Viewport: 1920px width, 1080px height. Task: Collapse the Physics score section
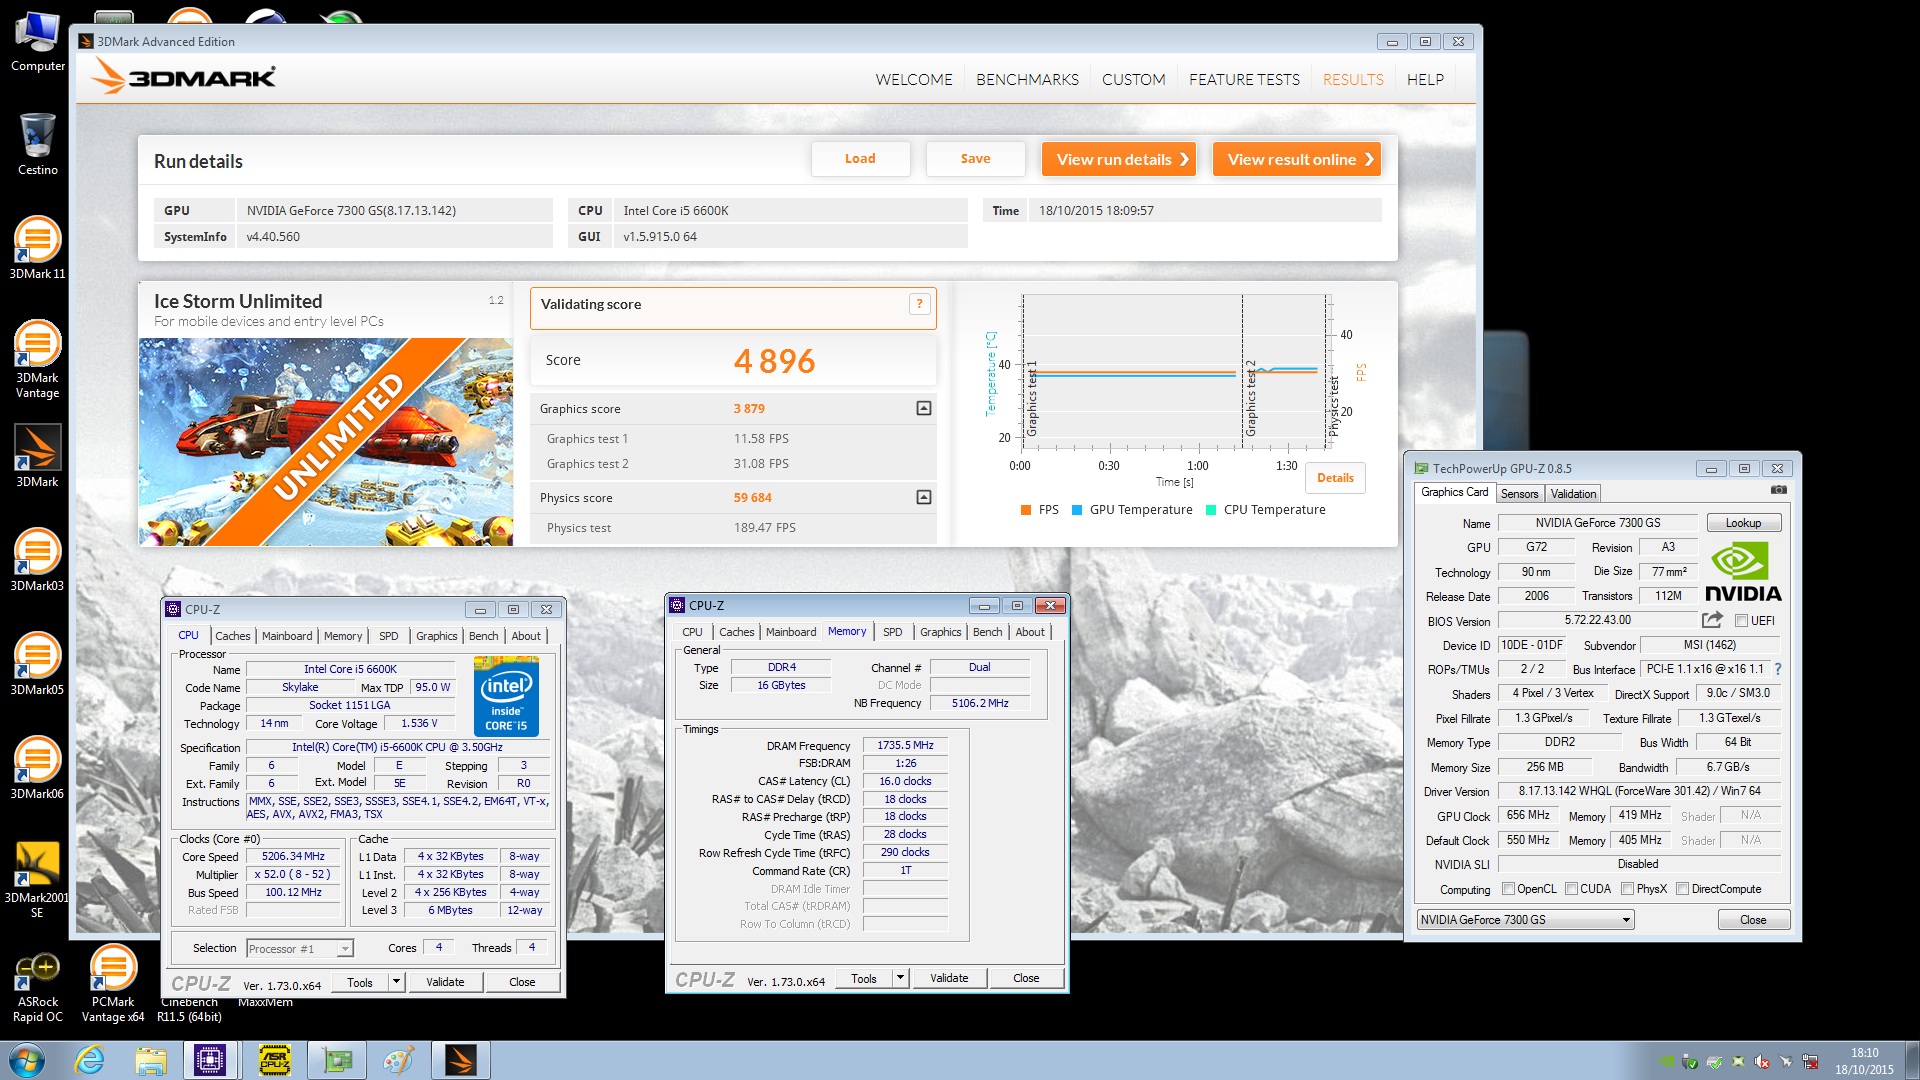point(923,497)
